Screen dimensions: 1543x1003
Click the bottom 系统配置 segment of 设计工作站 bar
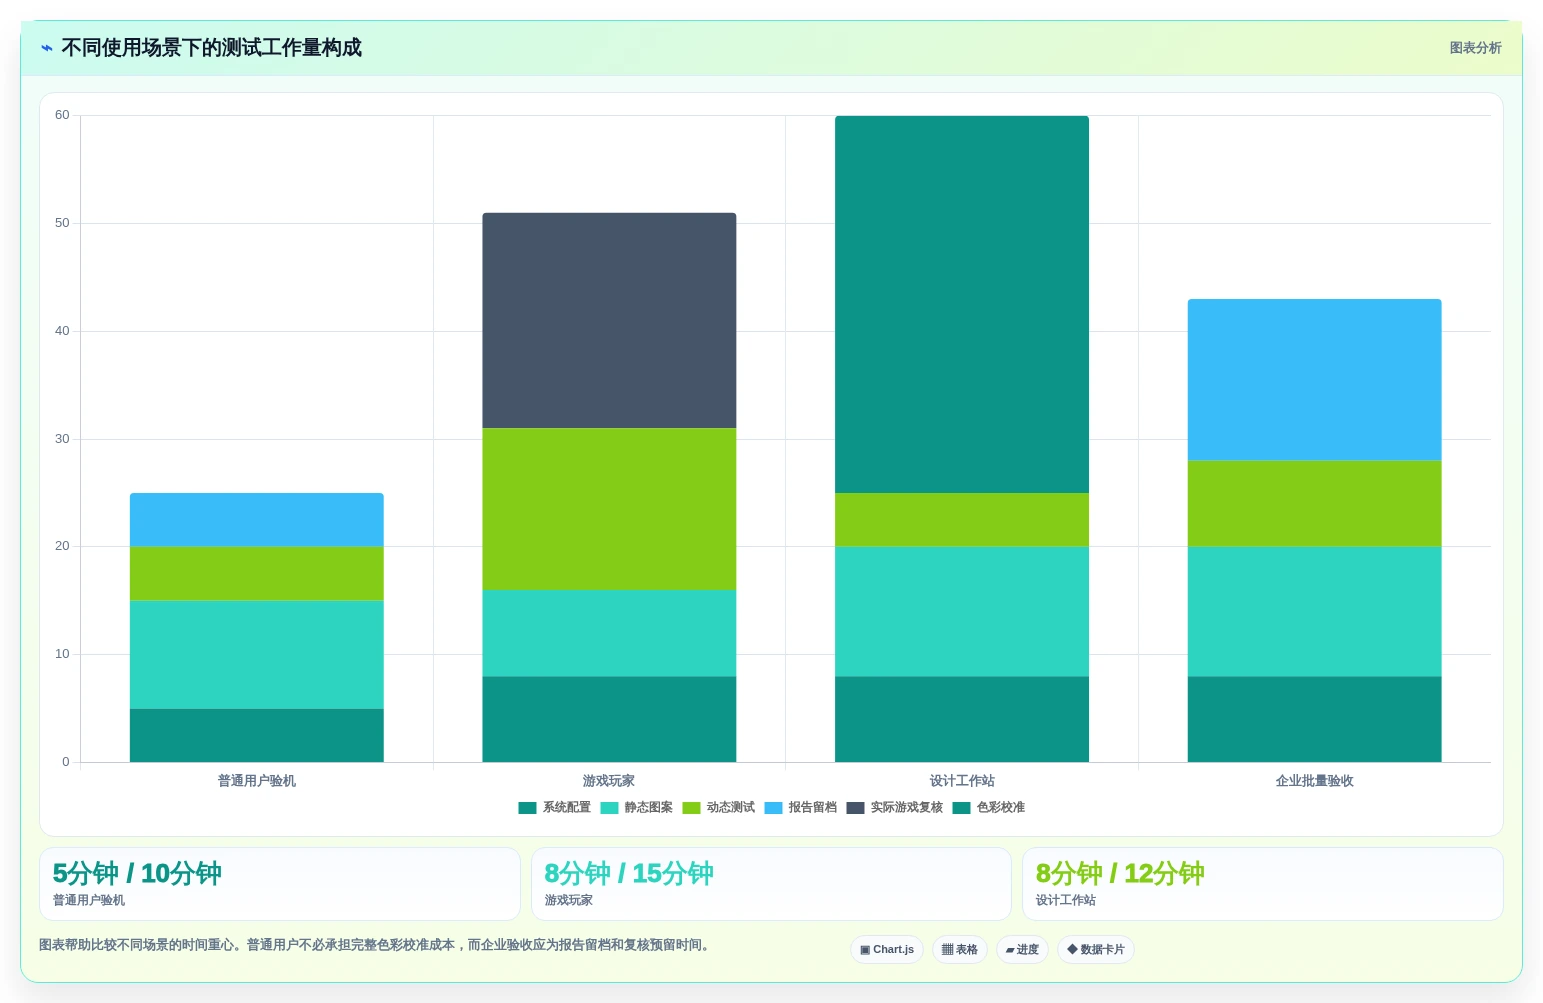[x=962, y=719]
